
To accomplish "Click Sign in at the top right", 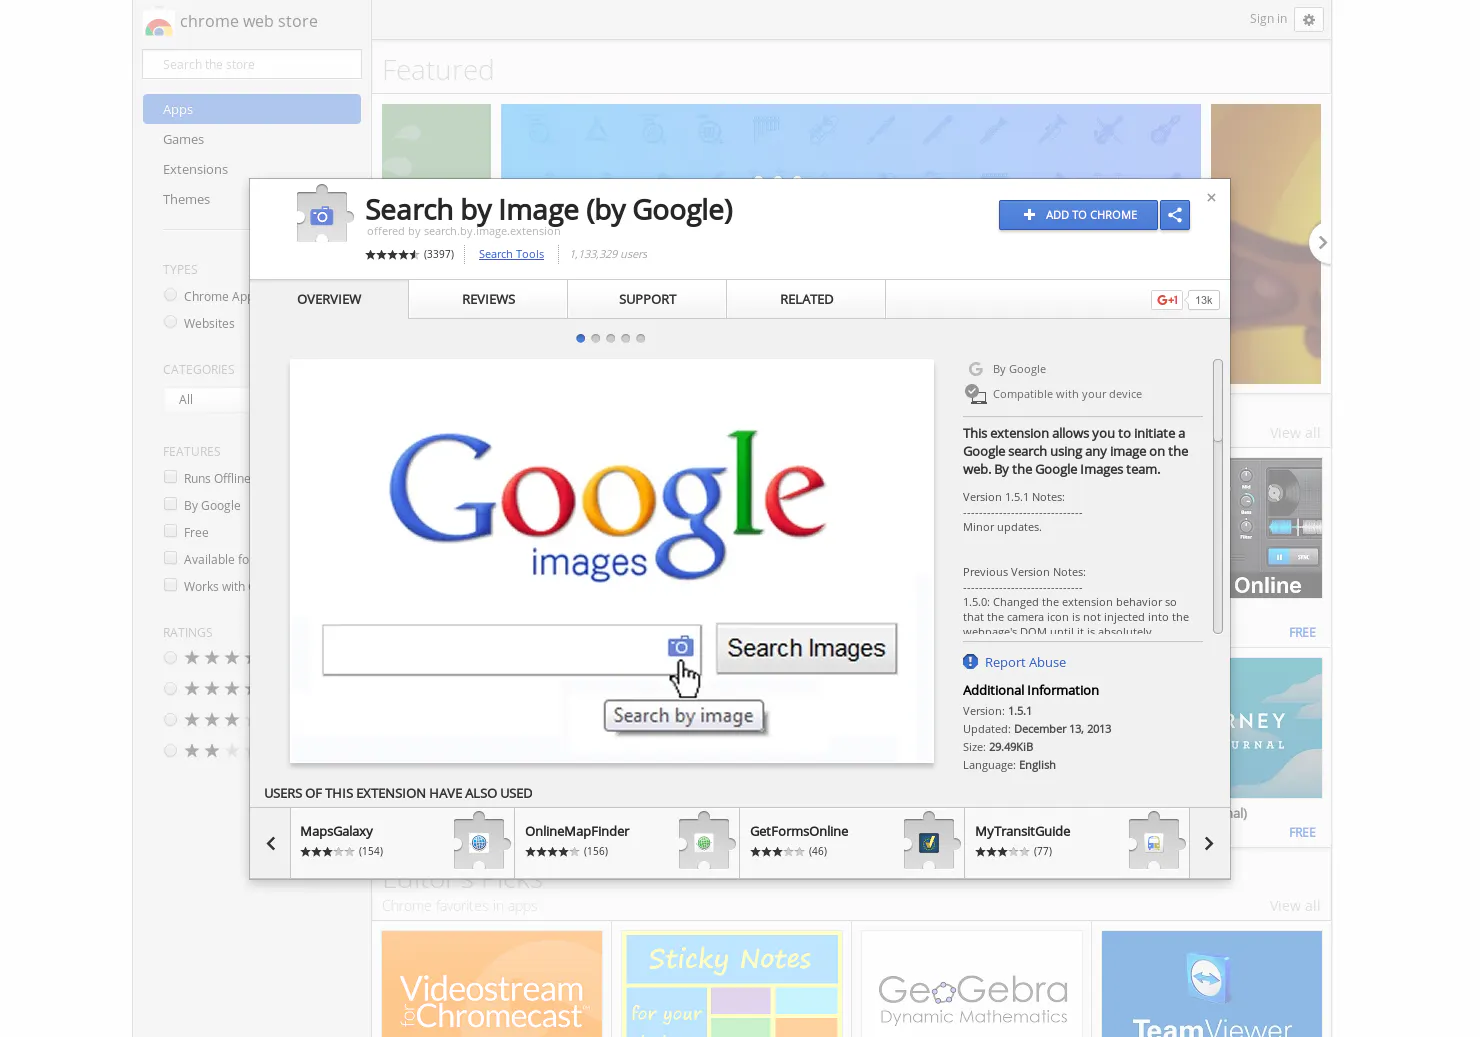I will coord(1268,19).
